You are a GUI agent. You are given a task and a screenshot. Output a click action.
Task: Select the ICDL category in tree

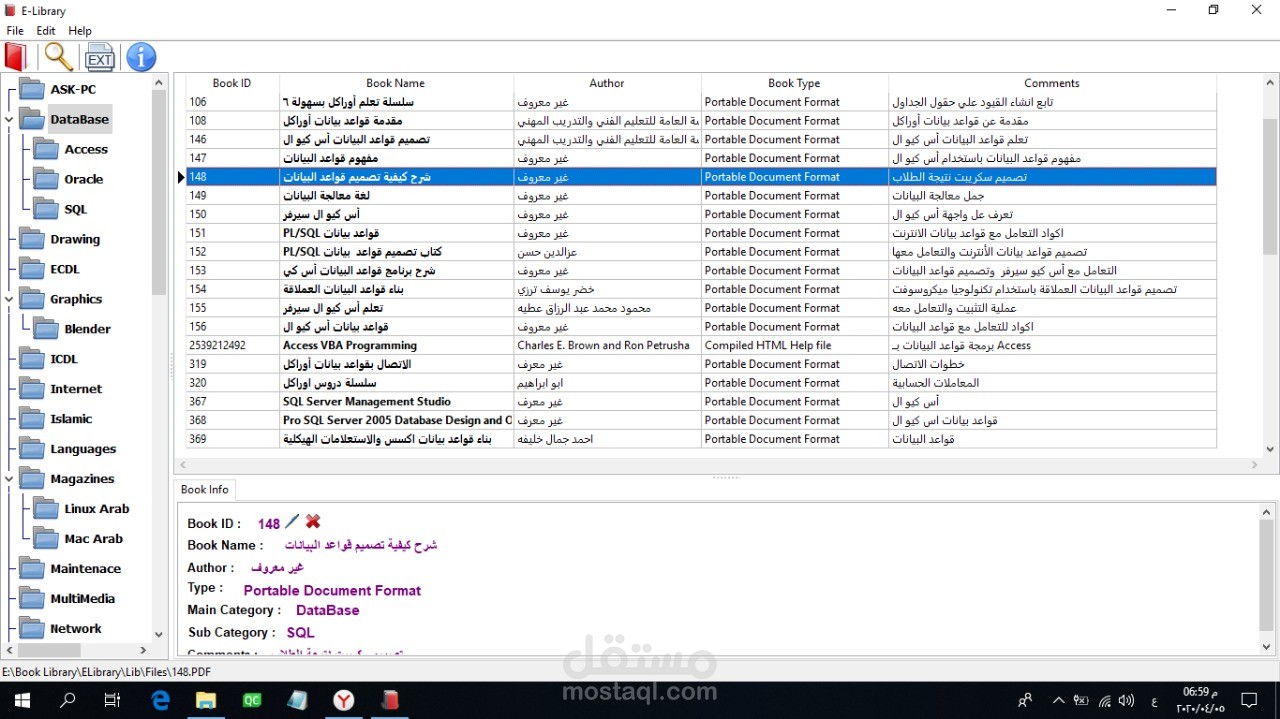64,359
